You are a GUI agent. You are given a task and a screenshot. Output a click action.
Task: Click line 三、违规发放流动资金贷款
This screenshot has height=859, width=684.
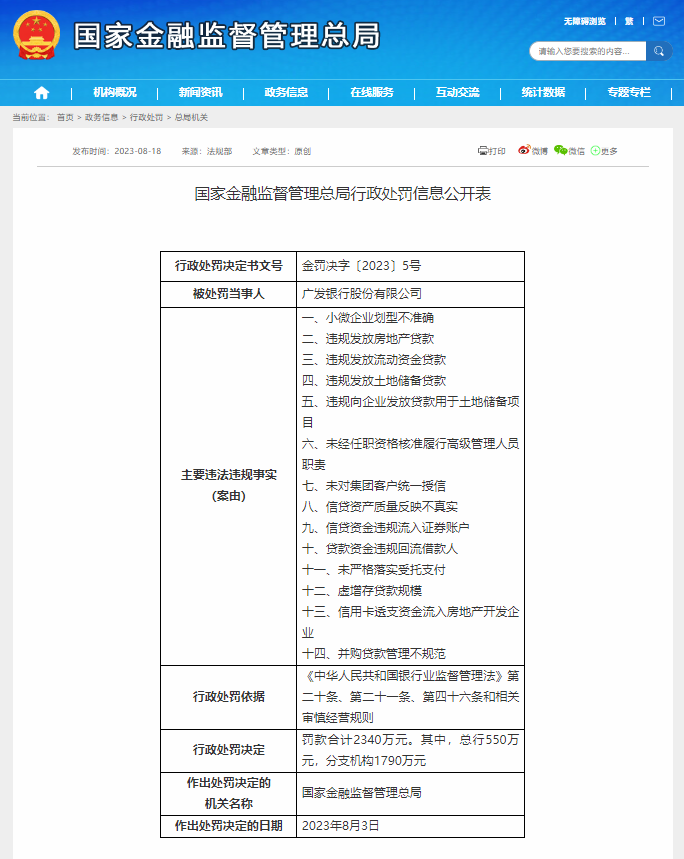(x=373, y=360)
